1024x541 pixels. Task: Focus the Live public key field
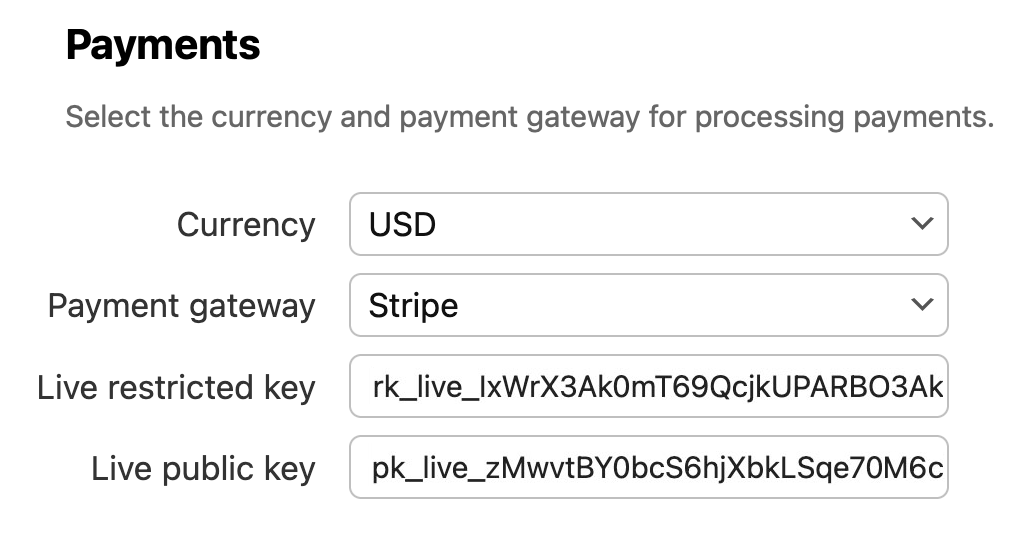coord(648,468)
